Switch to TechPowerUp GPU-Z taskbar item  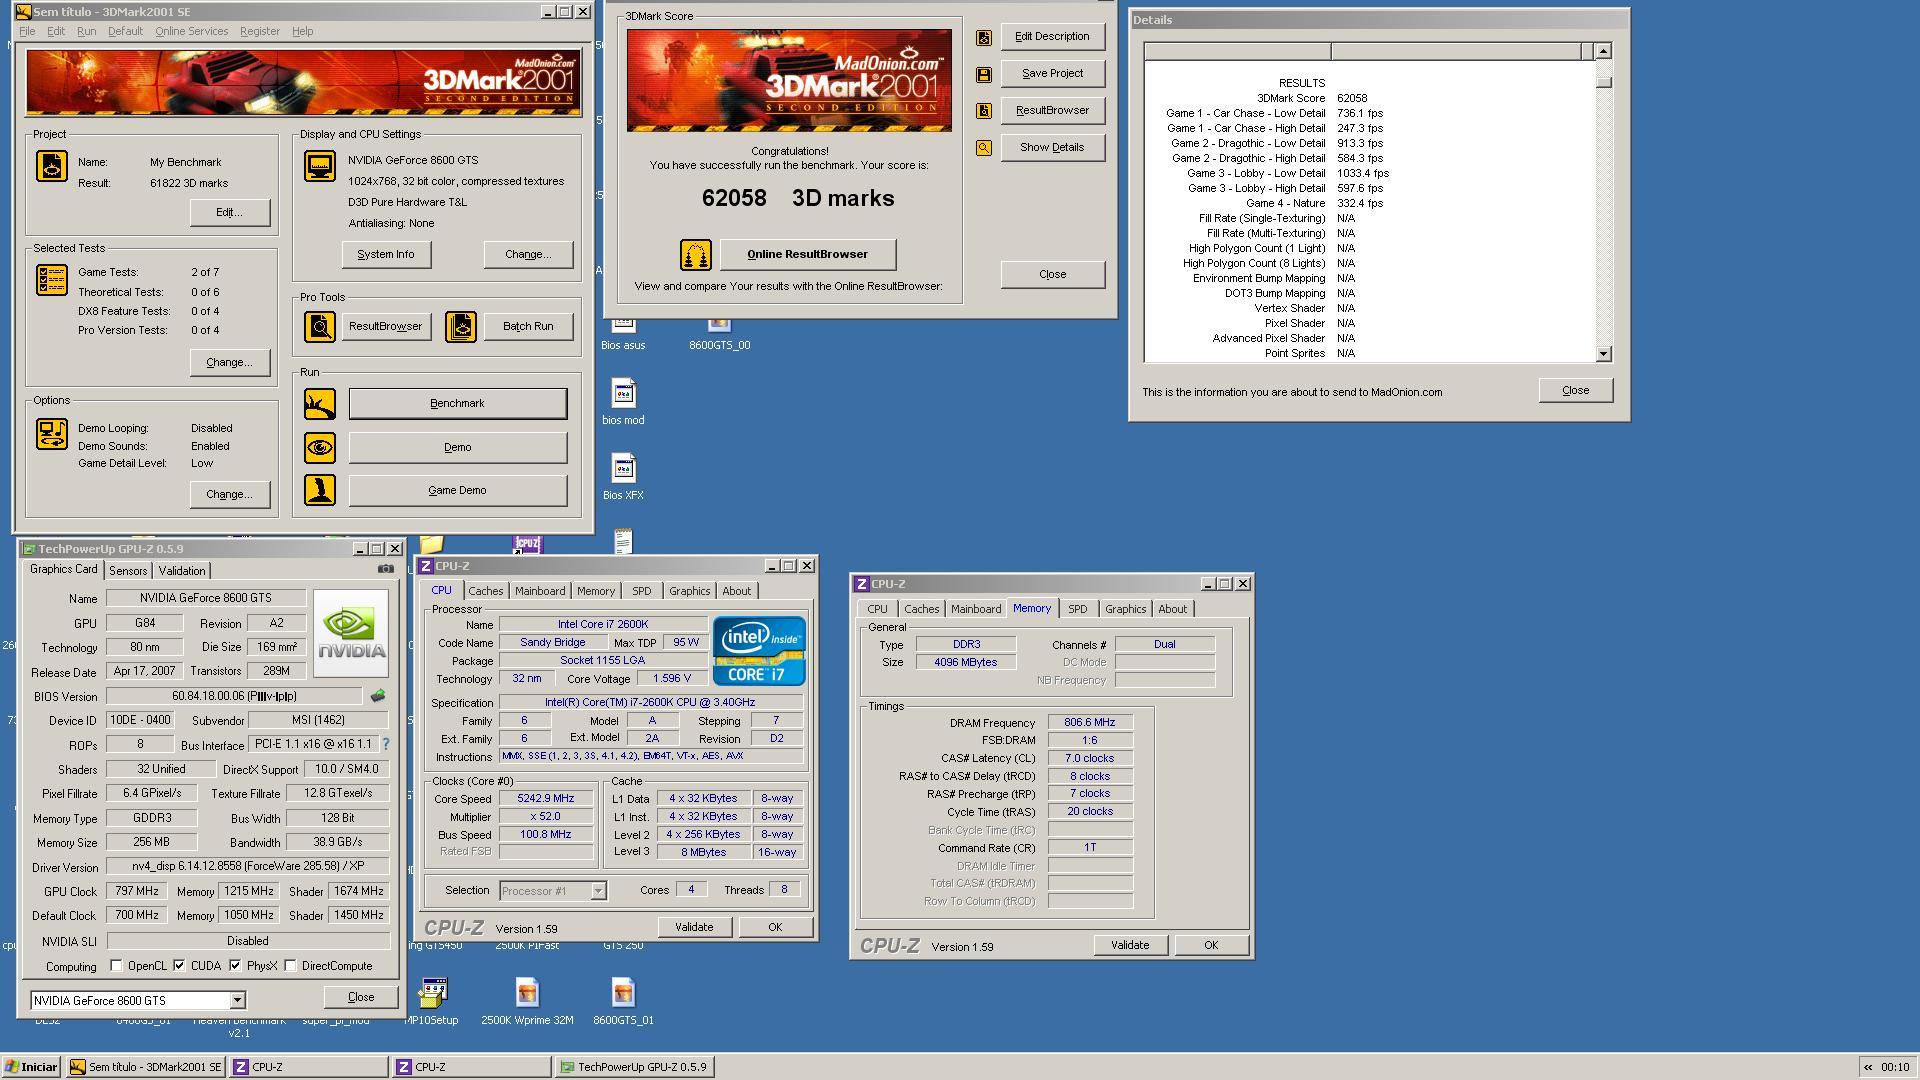click(x=633, y=1067)
